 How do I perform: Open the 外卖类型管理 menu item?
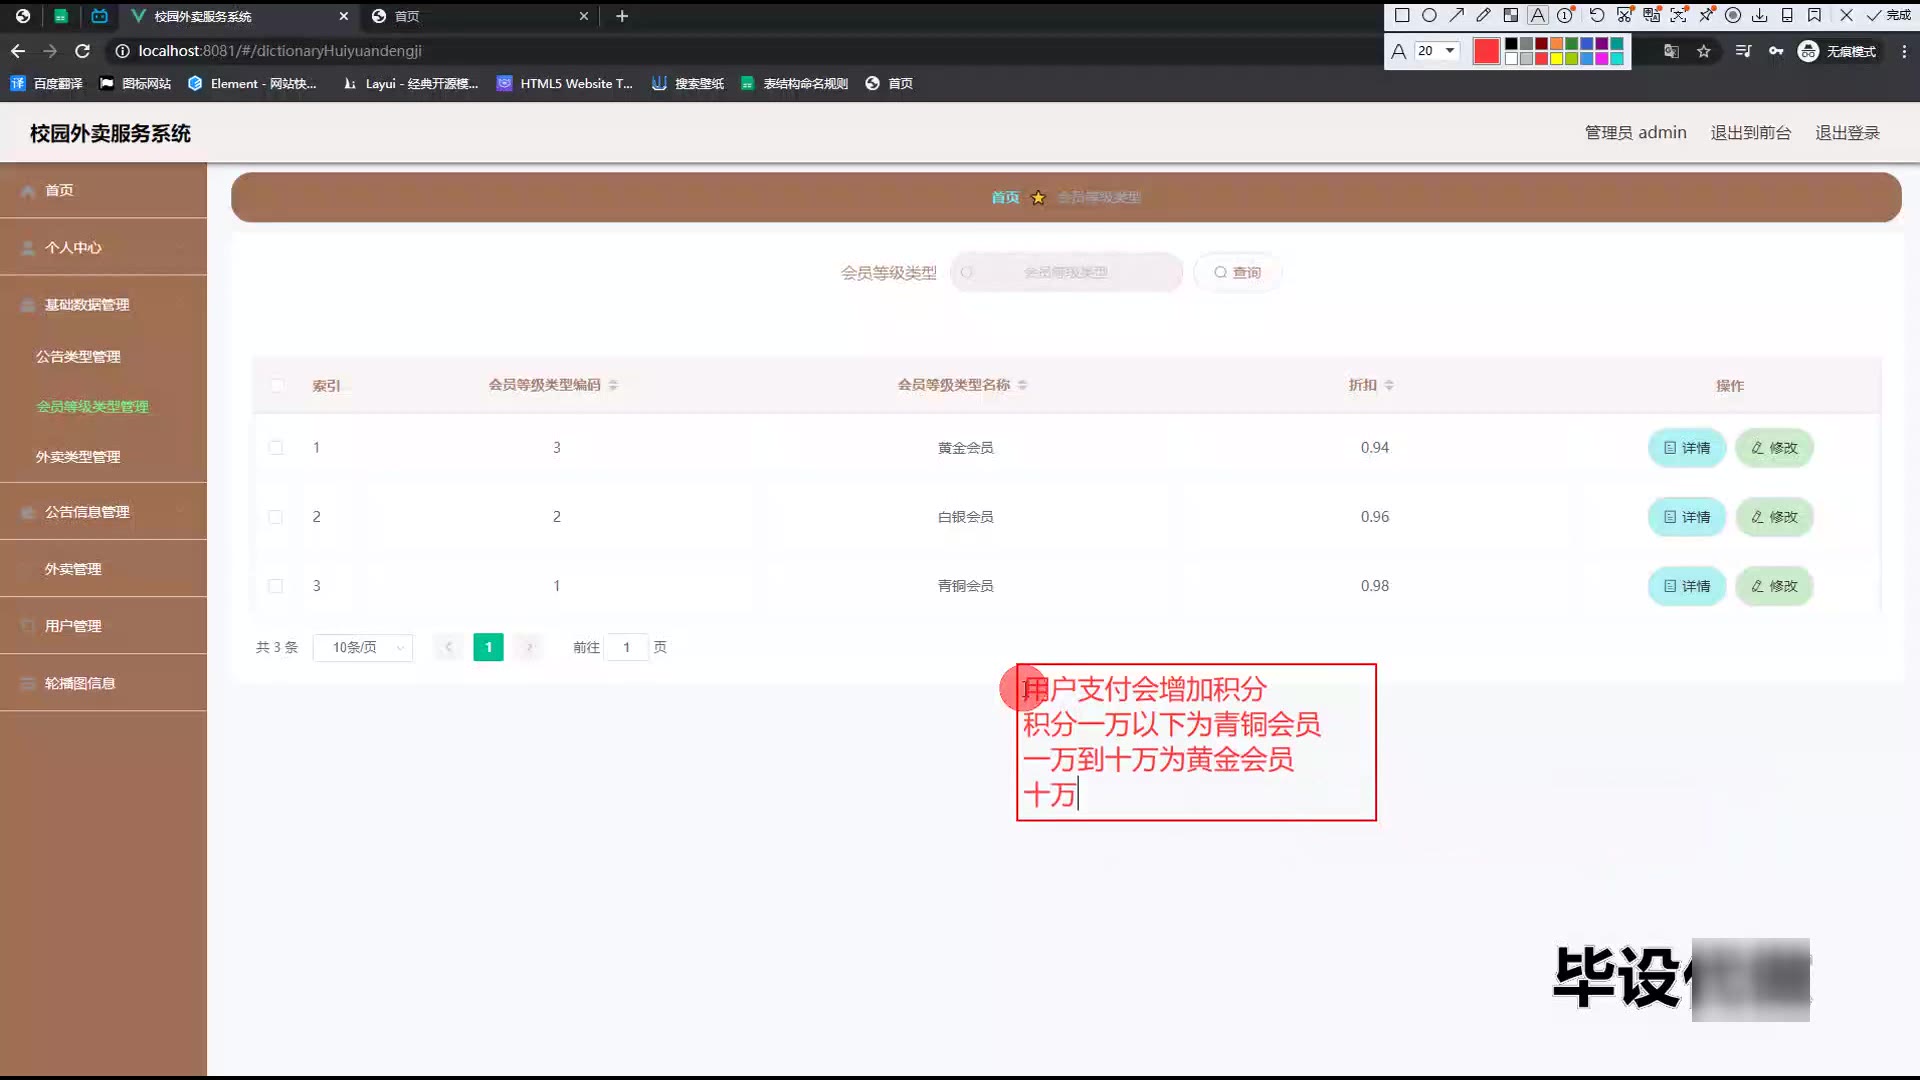(78, 457)
